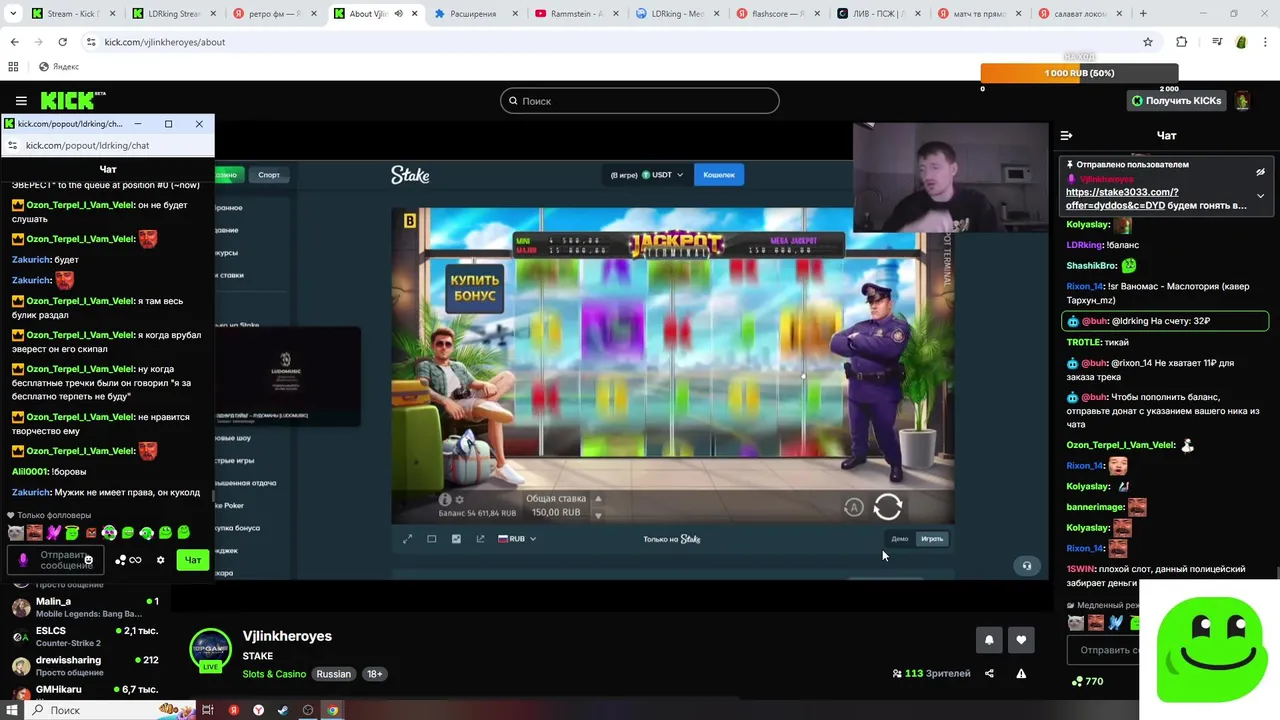
Task: Turn on notifications with the bell button
Action: coord(989,640)
